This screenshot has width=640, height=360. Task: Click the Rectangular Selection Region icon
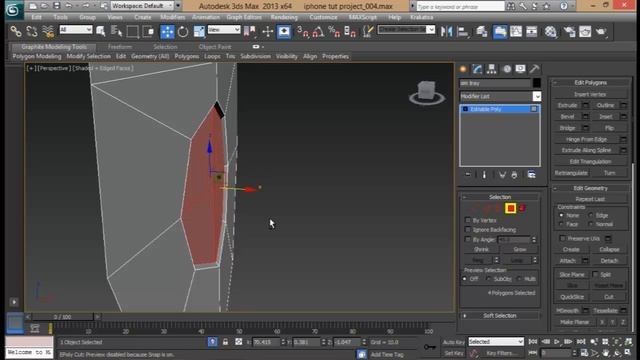(x=132, y=31)
